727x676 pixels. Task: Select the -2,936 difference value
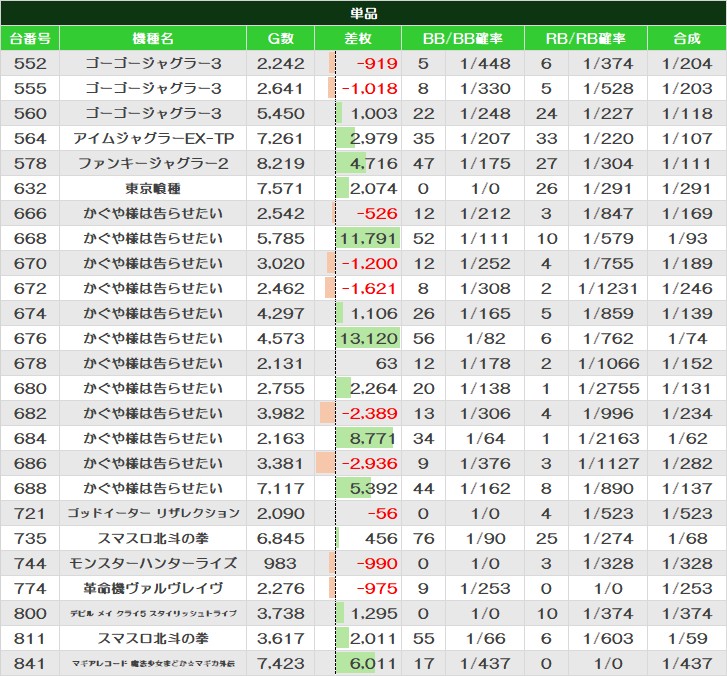click(x=369, y=464)
